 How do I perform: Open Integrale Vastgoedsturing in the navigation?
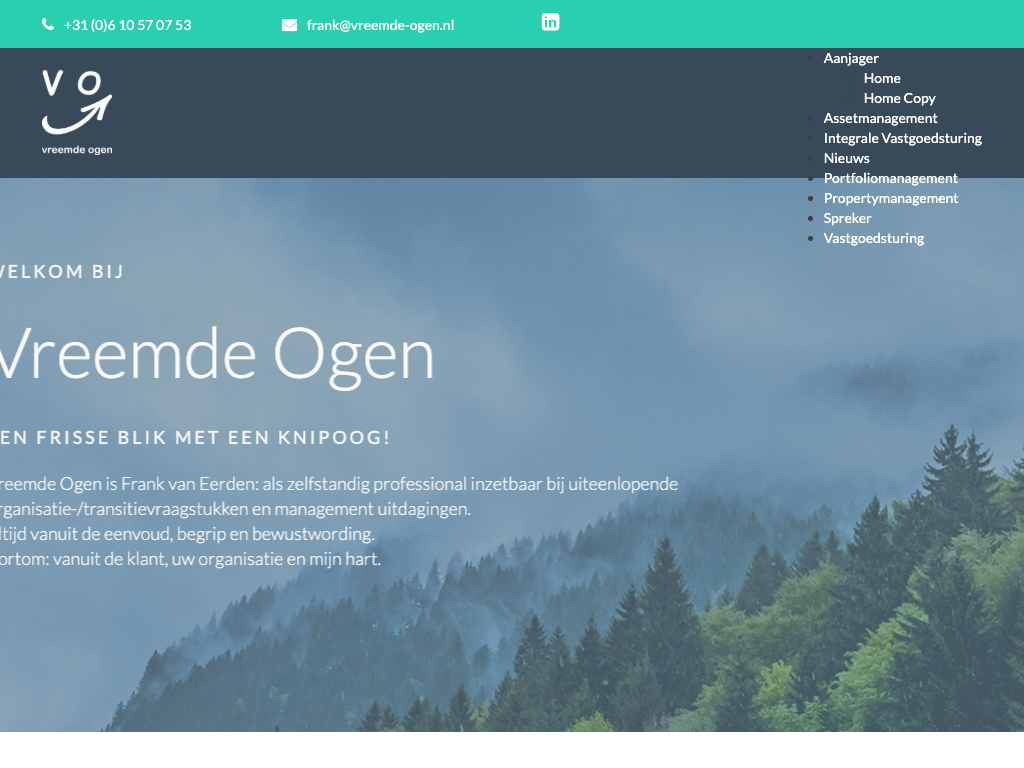tap(902, 138)
